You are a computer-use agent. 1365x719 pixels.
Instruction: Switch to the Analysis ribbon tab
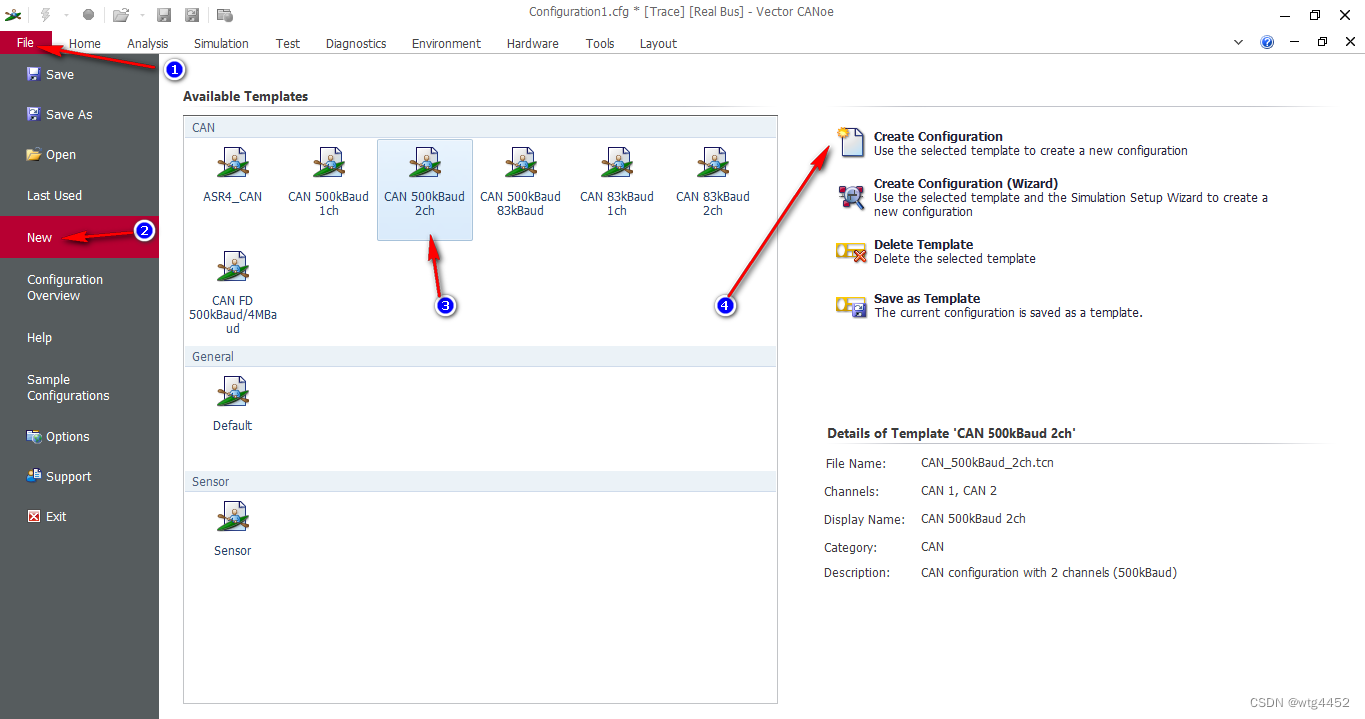148,43
